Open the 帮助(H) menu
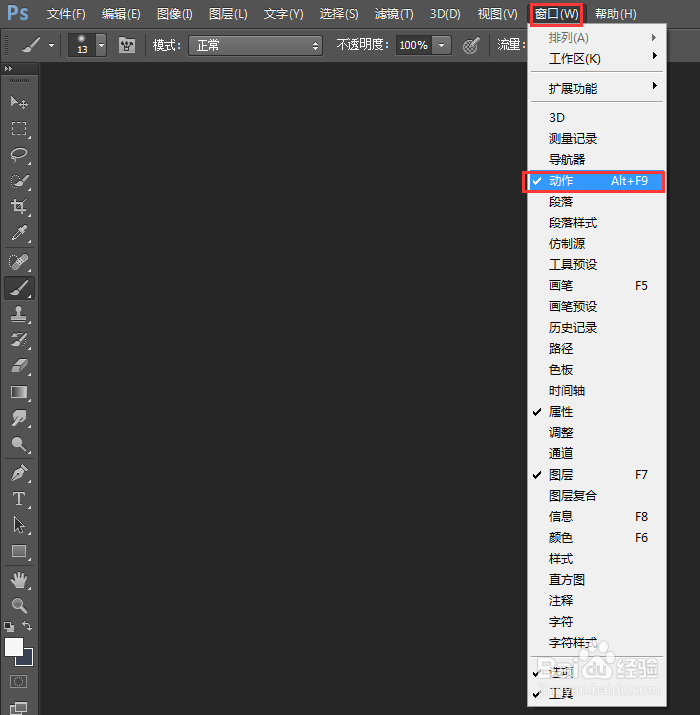Viewport: 700px width, 715px height. pyautogui.click(x=615, y=14)
